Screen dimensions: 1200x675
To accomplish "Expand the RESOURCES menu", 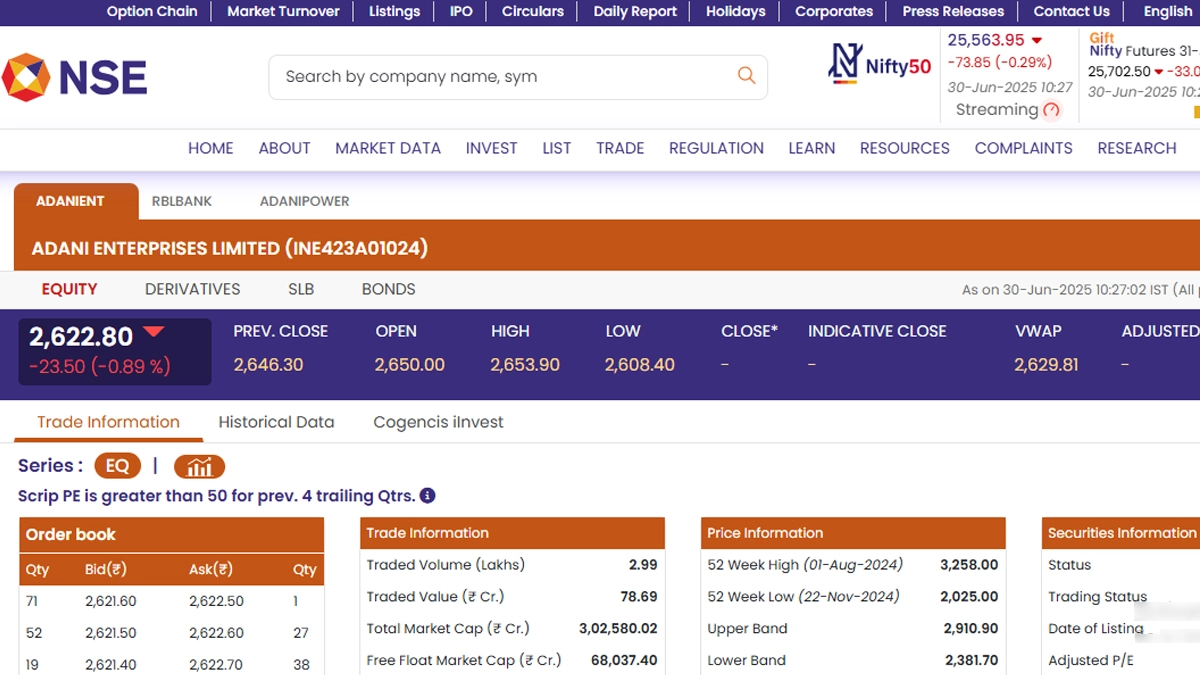I will 904,148.
